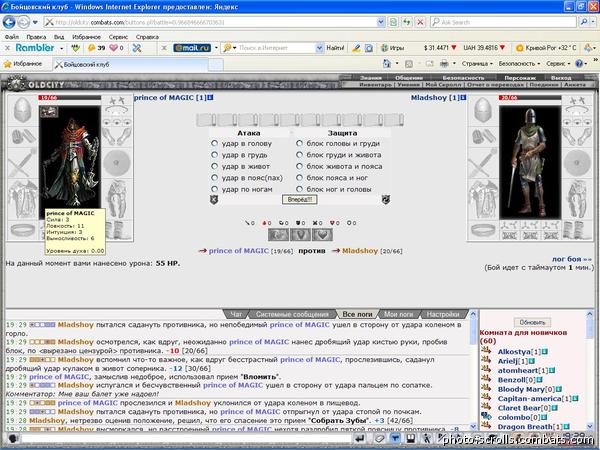Go back with the IE back arrow
This screenshot has width=600, height=450.
point(9,22)
